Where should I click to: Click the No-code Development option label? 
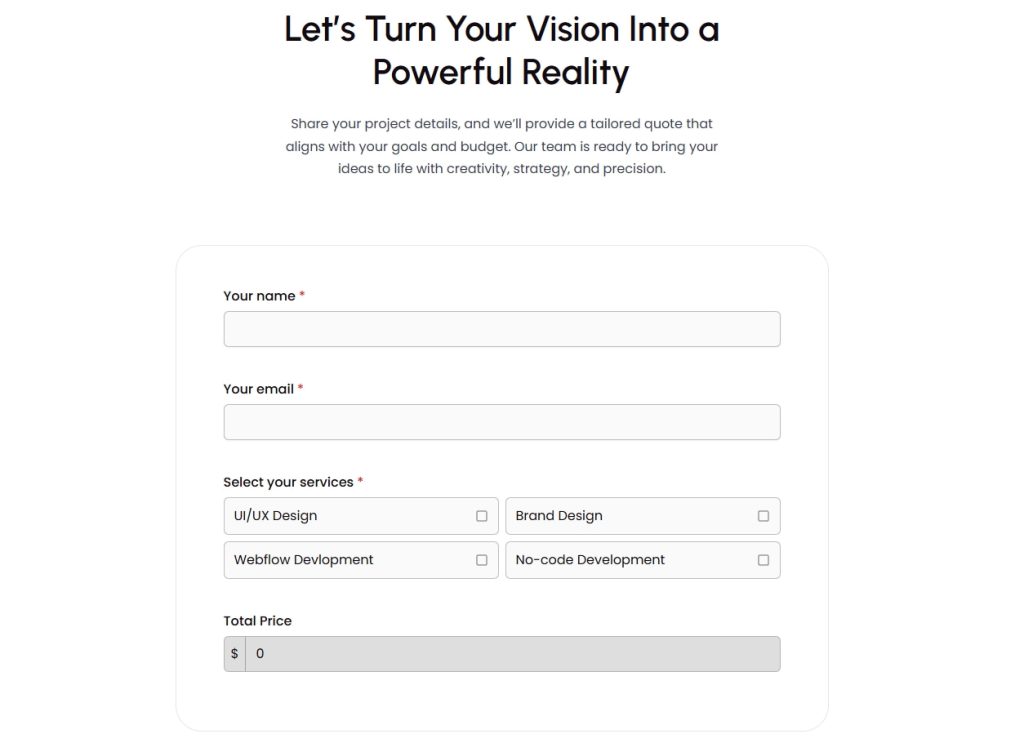tap(589, 560)
